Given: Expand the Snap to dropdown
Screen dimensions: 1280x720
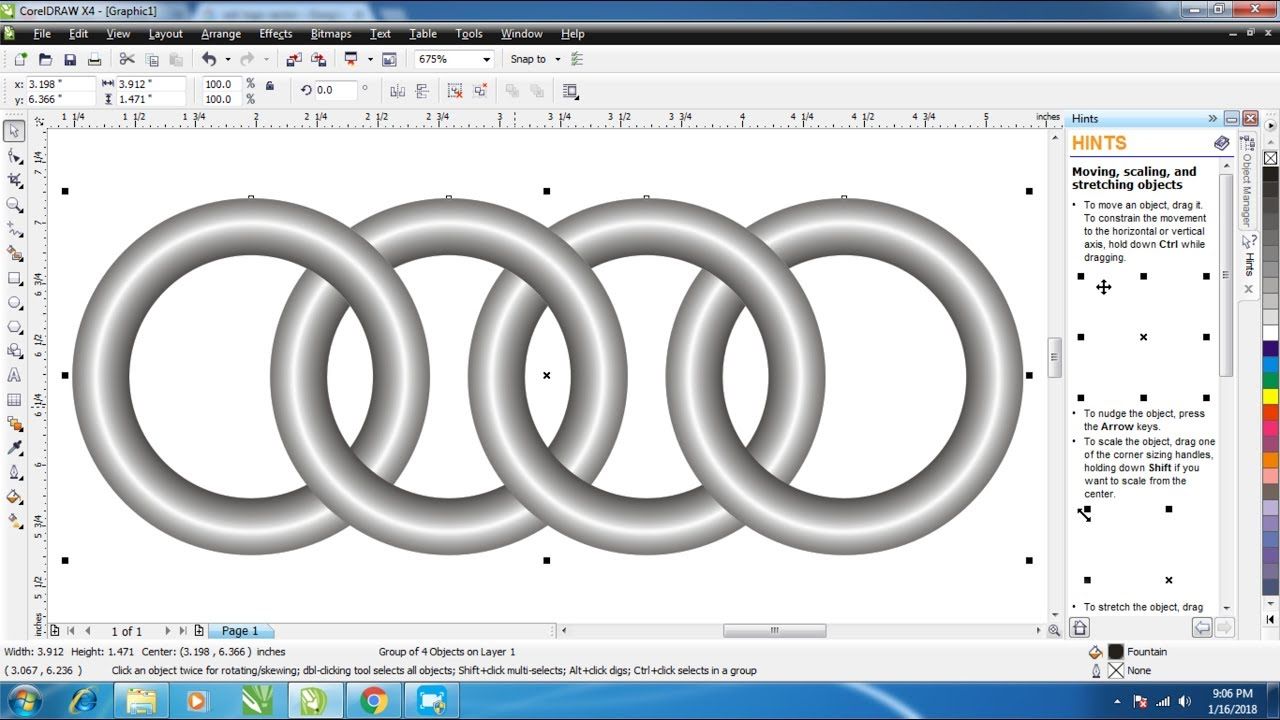Looking at the screenshot, I should coord(558,60).
